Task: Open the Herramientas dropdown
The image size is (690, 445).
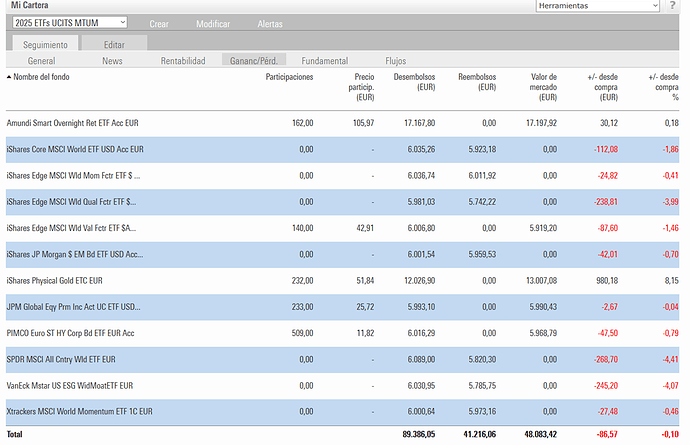Action: pyautogui.click(x=598, y=6)
